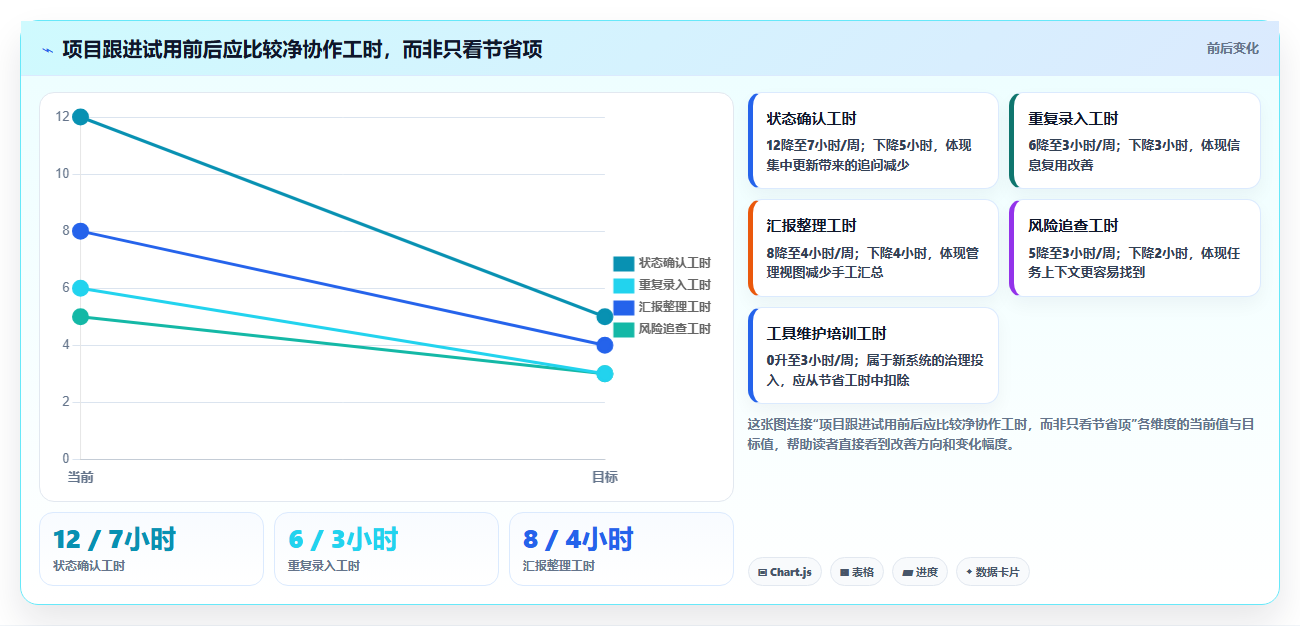The height and width of the screenshot is (626, 1300).
Task: Click the 汇报整理工时 legend color swatch
Action: pyautogui.click(x=624, y=307)
